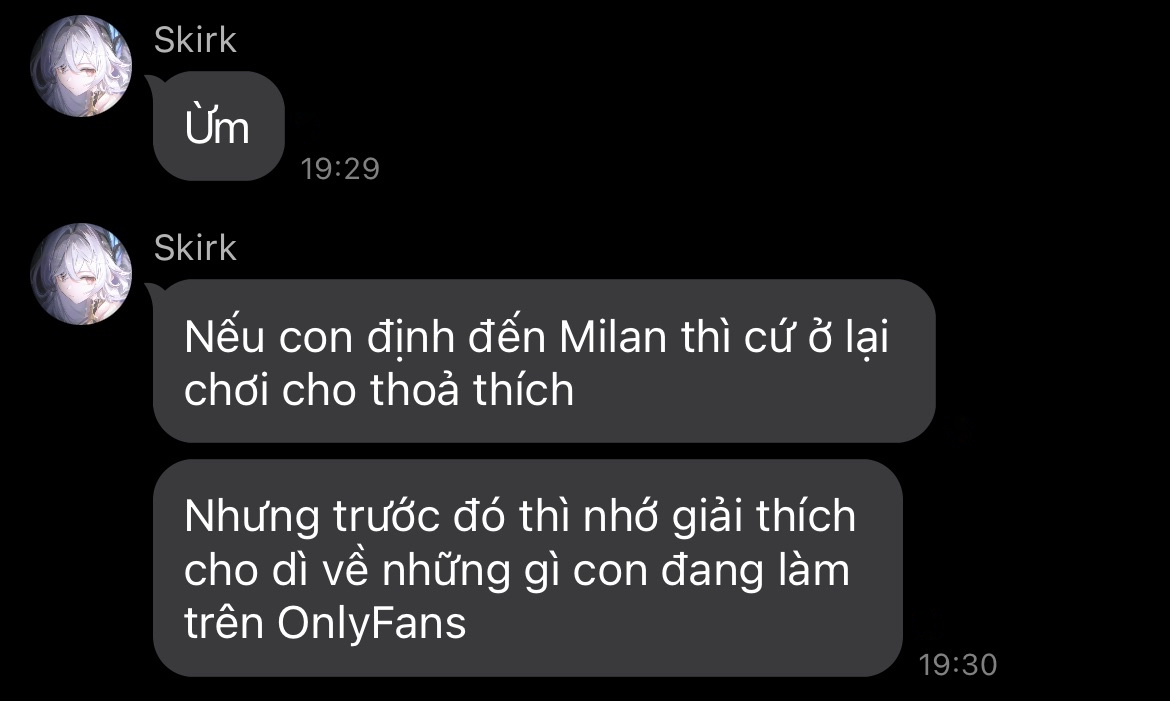This screenshot has width=1170, height=701.
Task: Tap the Skirk name above the Milan message
Action: coord(195,248)
